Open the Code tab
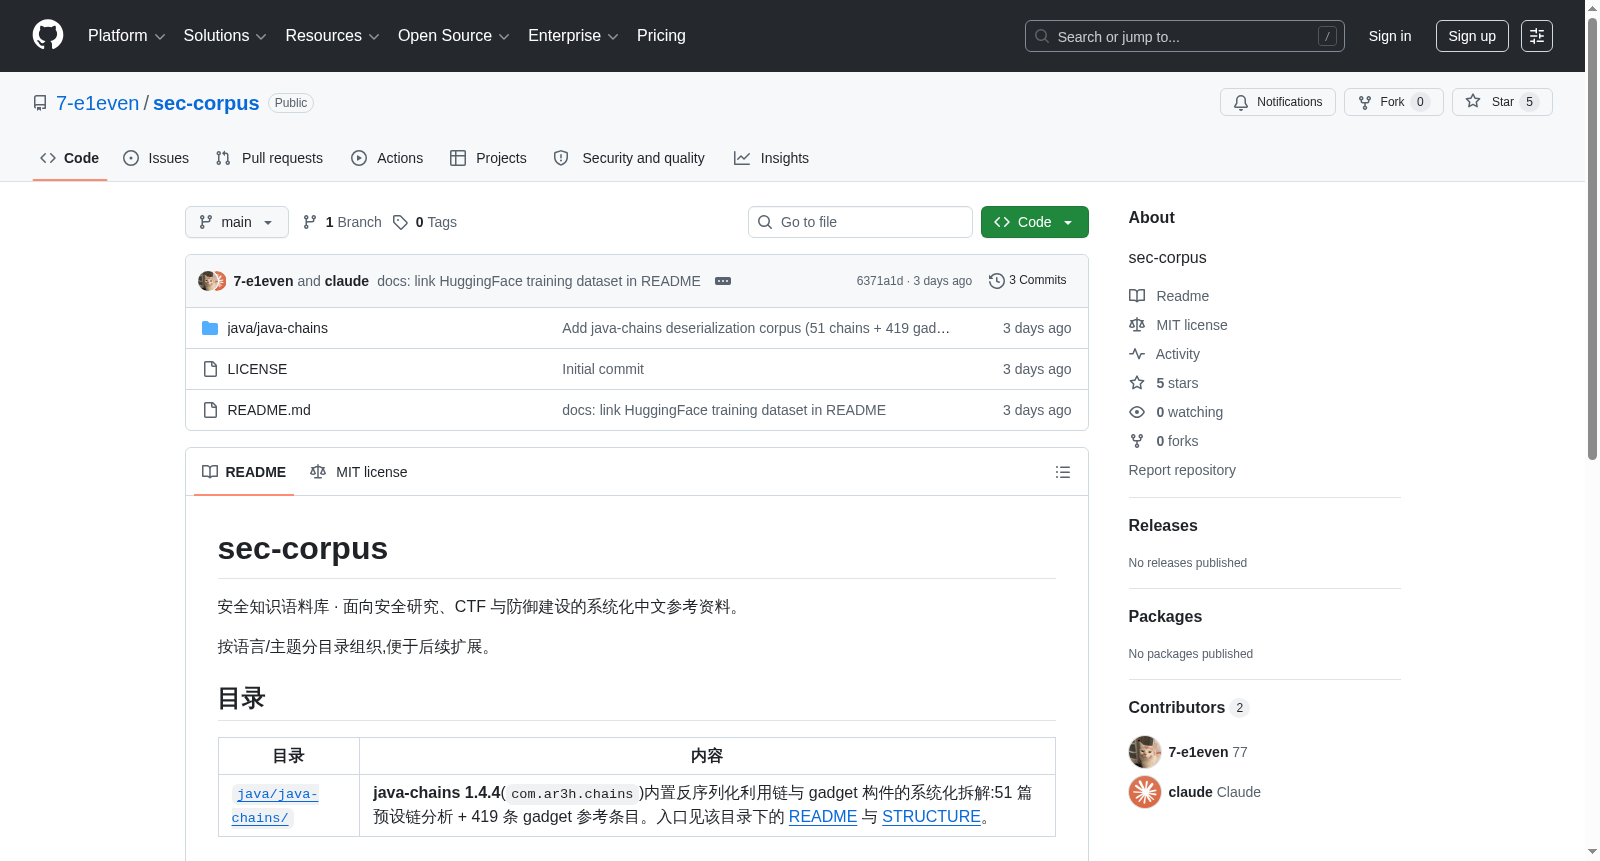 coord(70,158)
